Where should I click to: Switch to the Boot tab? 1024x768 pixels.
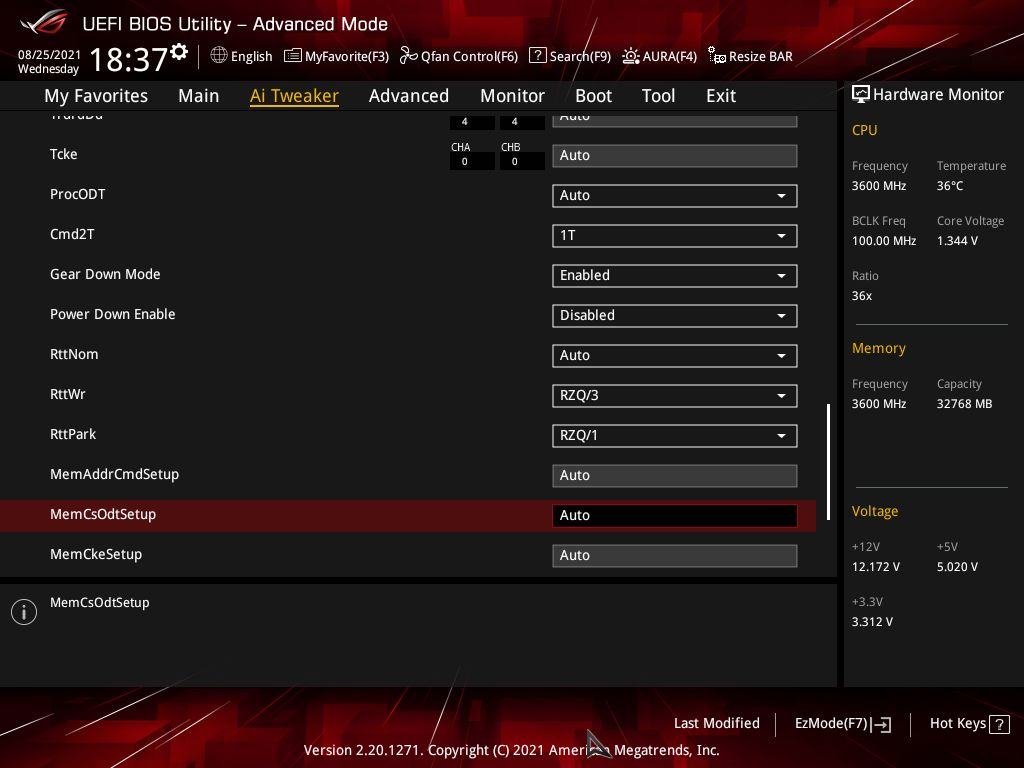(593, 96)
